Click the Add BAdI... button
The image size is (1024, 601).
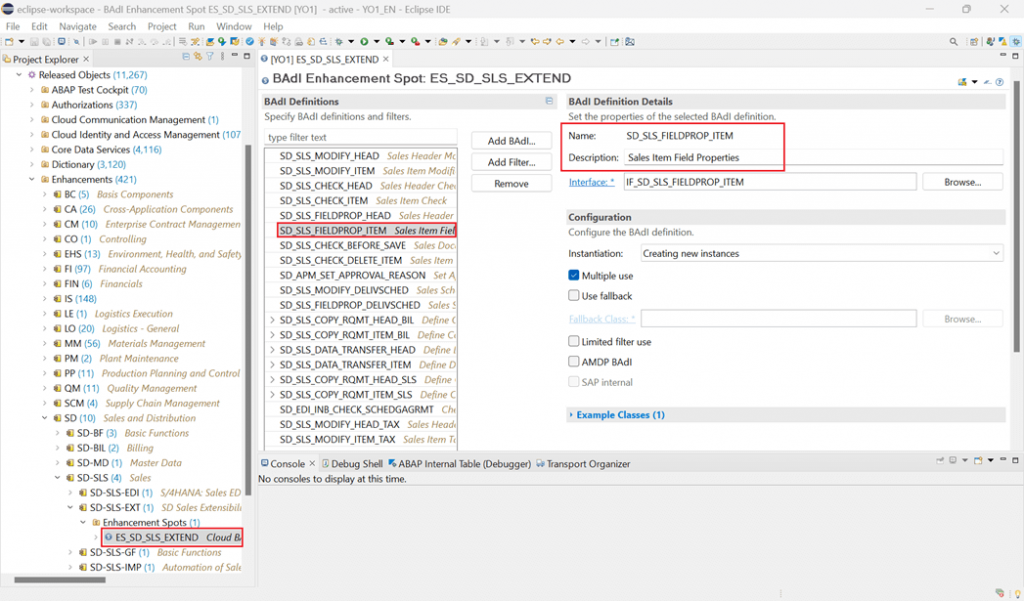pos(511,141)
